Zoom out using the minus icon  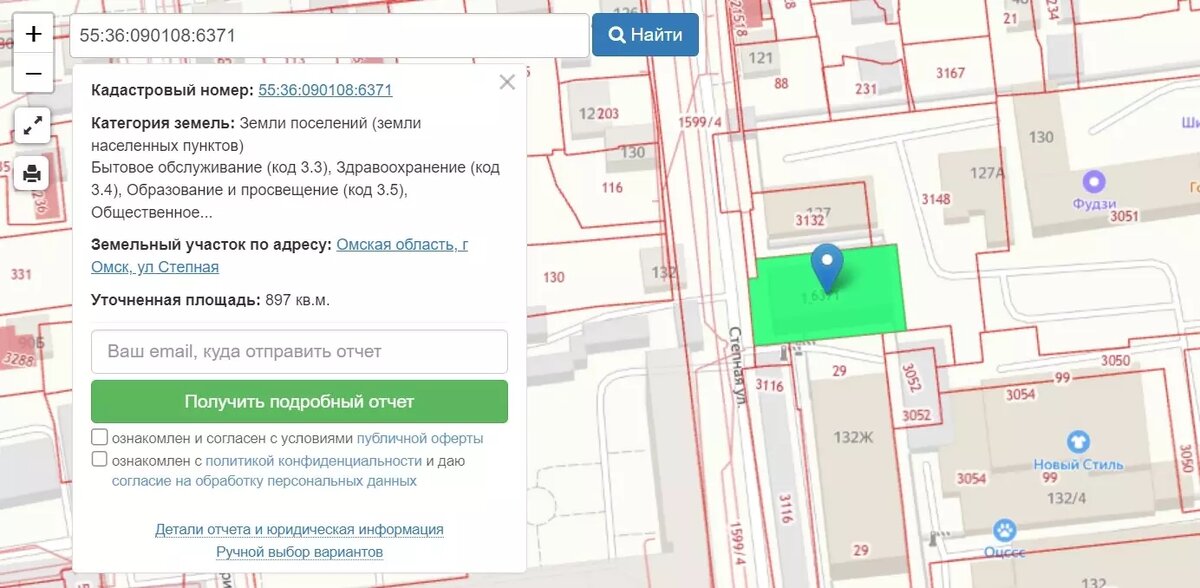pos(33,71)
